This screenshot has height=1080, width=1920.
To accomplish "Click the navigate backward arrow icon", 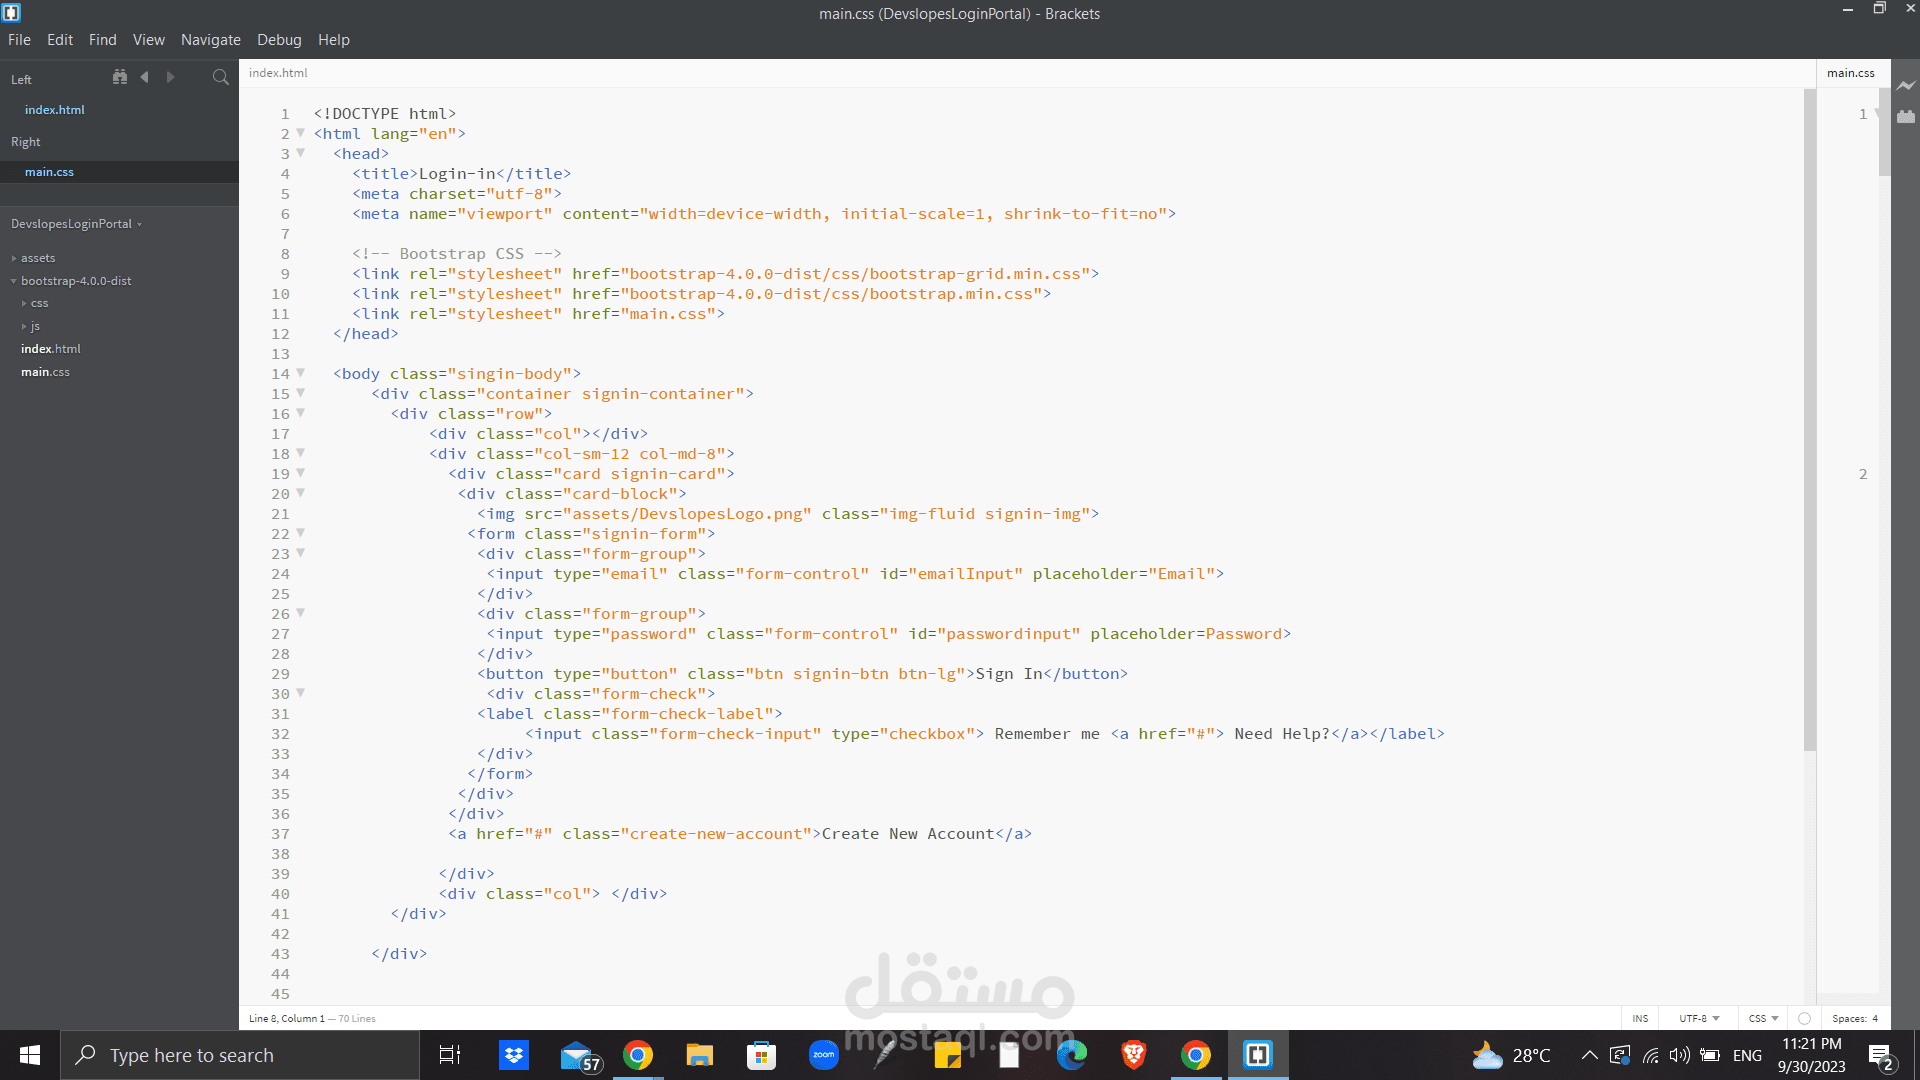I will [145, 77].
